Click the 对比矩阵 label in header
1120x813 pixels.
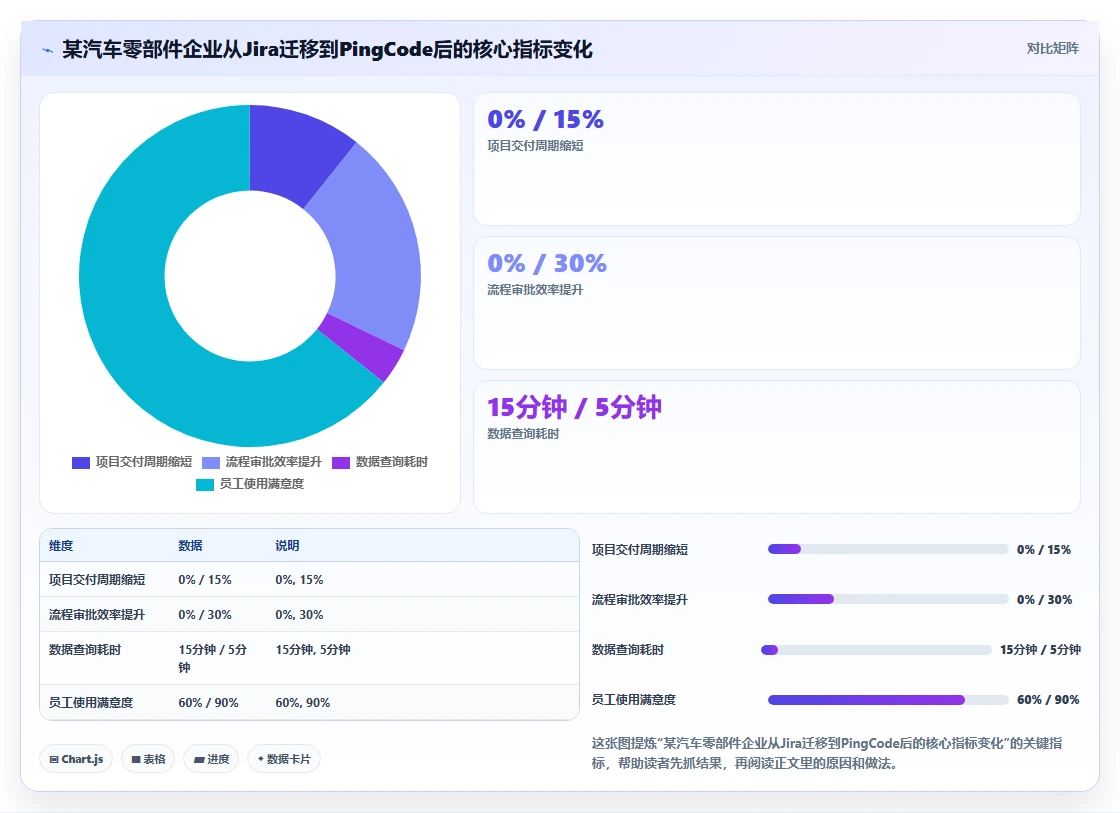click(x=1052, y=49)
